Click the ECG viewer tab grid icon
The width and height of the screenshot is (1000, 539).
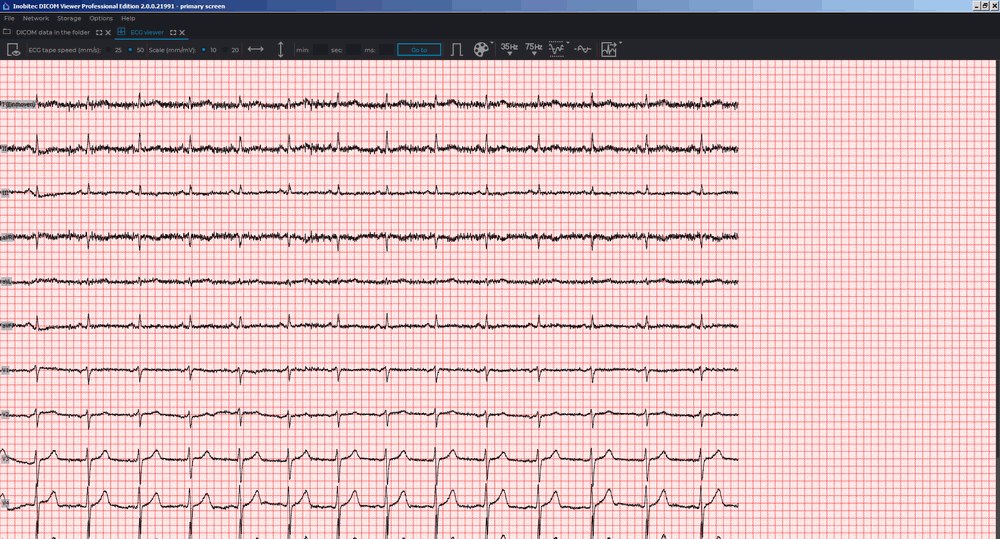pyautogui.click(x=121, y=32)
